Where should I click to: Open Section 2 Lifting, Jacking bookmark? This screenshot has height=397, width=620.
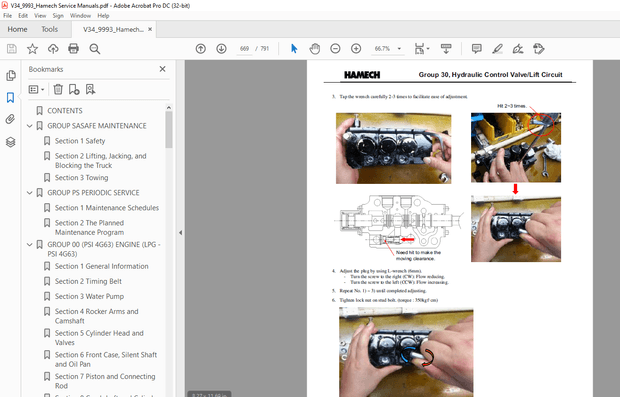pos(100,161)
